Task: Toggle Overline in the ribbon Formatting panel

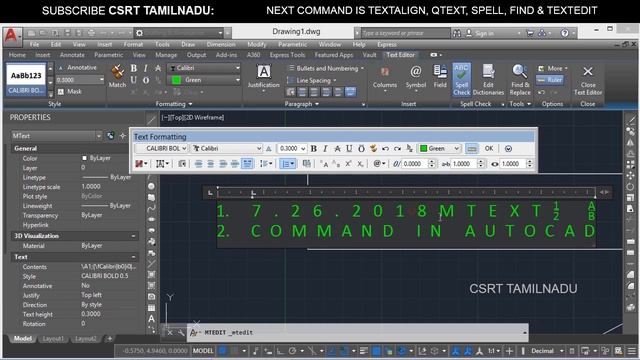Action: [x=146, y=80]
